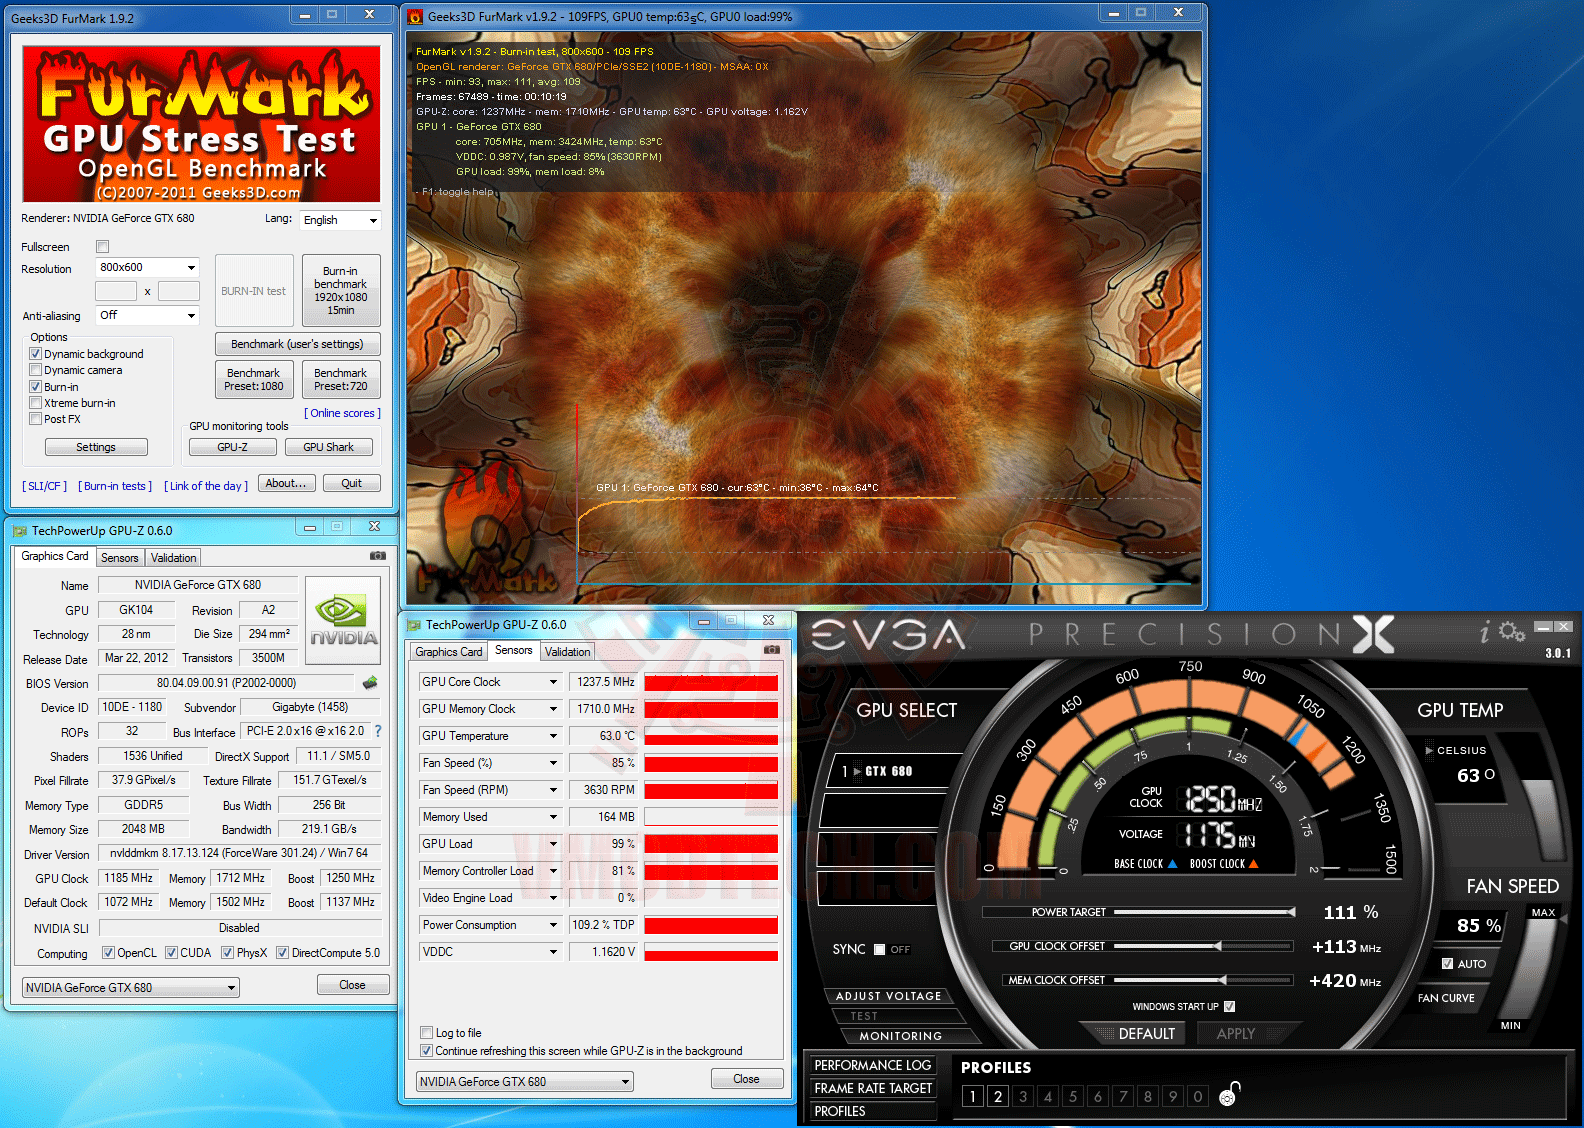
Task: Open the Anti-aliasing dropdown
Action: coord(148,315)
